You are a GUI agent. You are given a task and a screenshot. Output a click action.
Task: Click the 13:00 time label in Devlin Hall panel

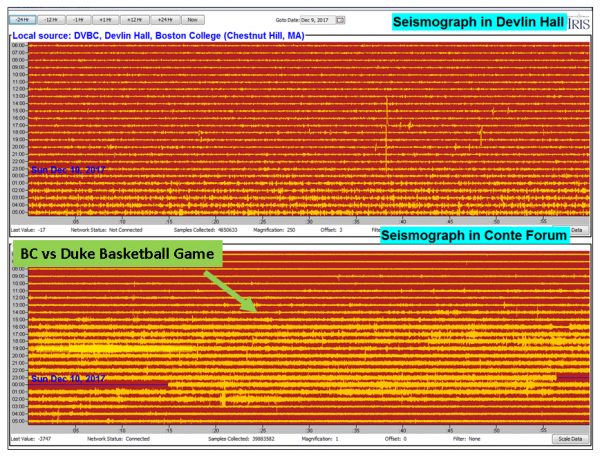[19, 96]
